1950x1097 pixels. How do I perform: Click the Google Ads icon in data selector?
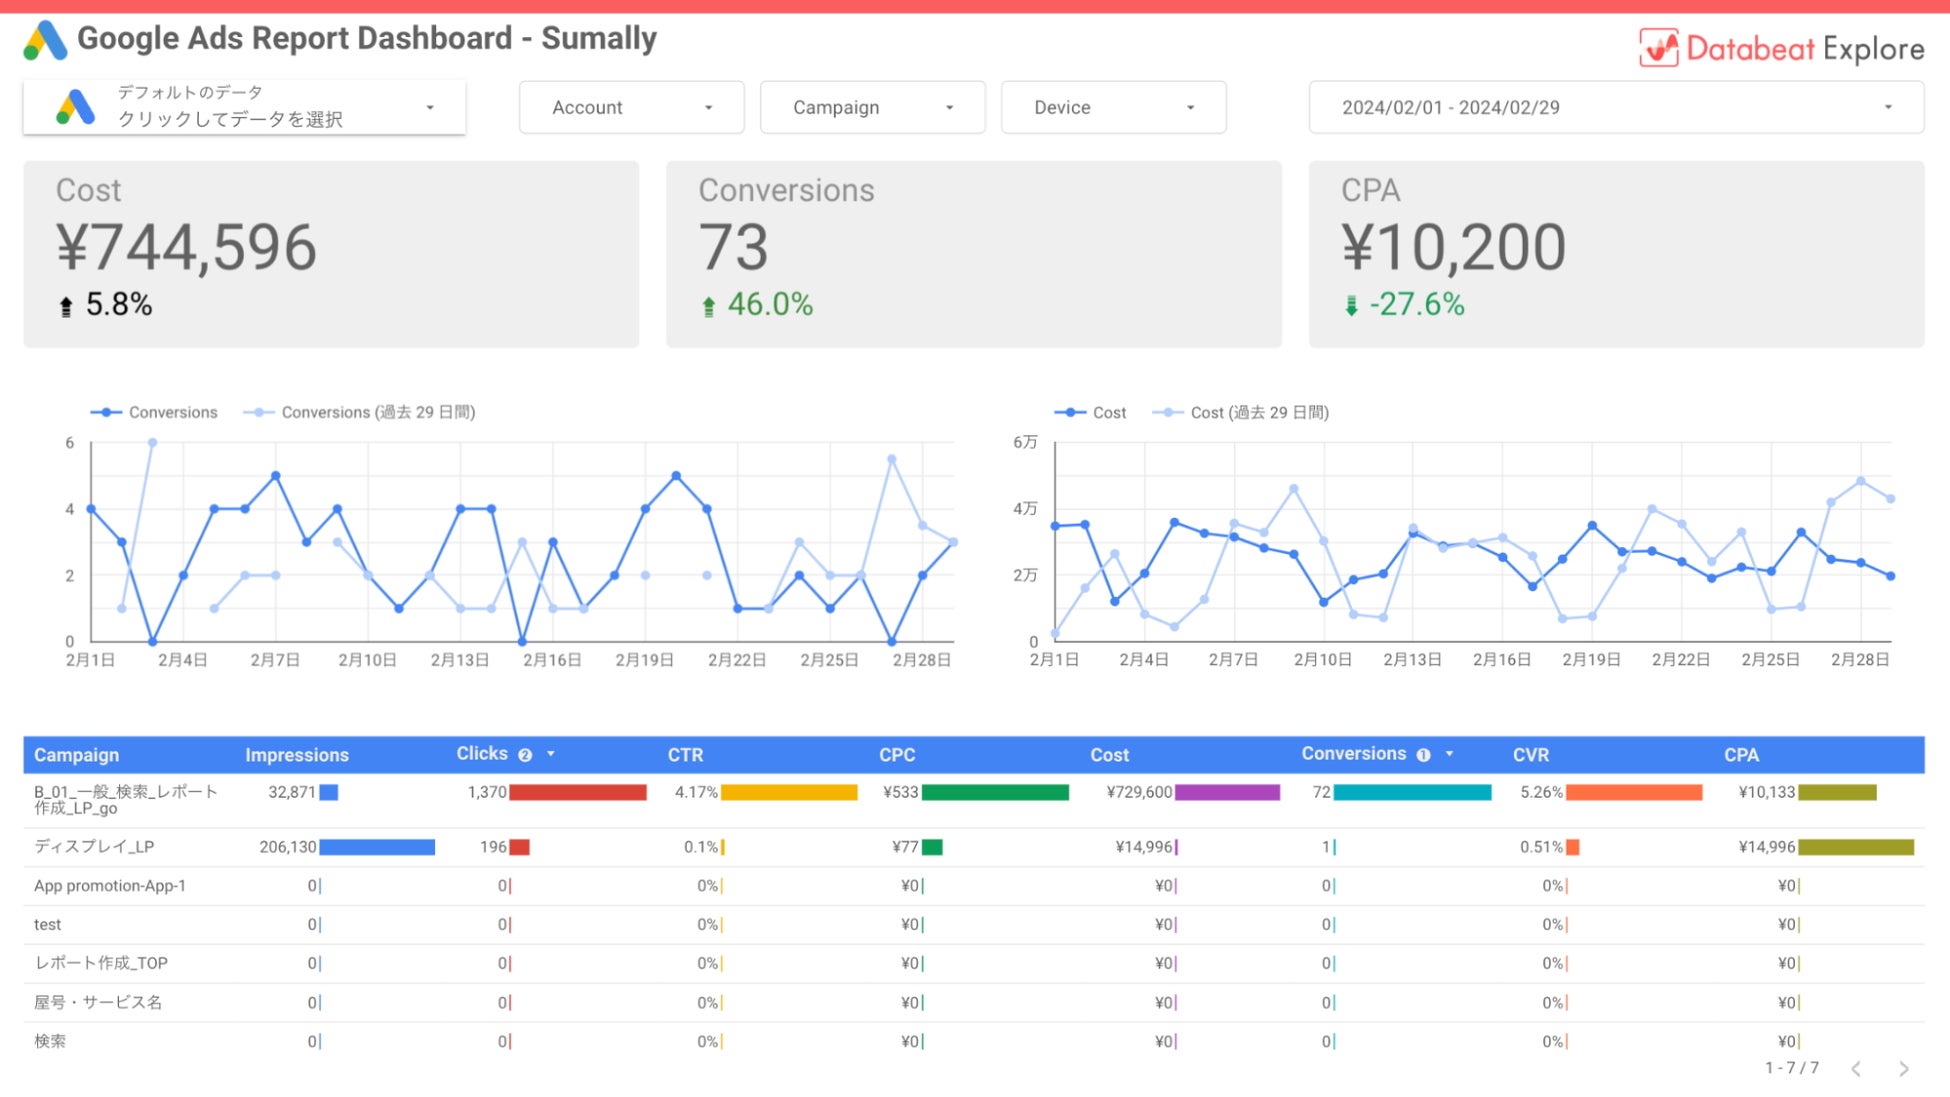(76, 107)
